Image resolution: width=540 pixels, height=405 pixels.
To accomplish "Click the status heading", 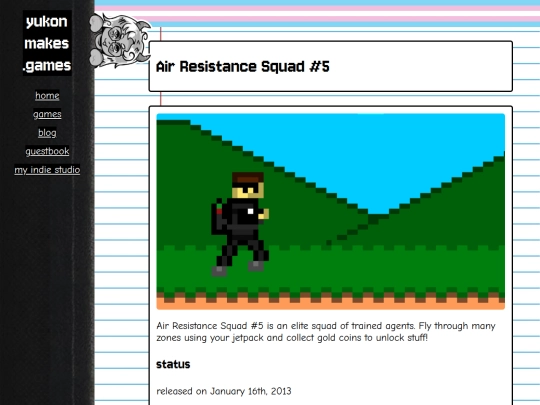I will point(173,364).
